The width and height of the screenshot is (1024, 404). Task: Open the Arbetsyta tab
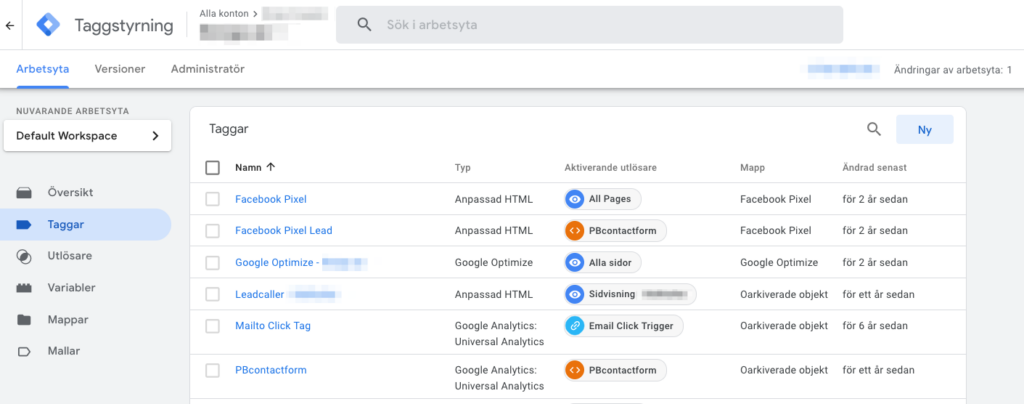(x=42, y=69)
